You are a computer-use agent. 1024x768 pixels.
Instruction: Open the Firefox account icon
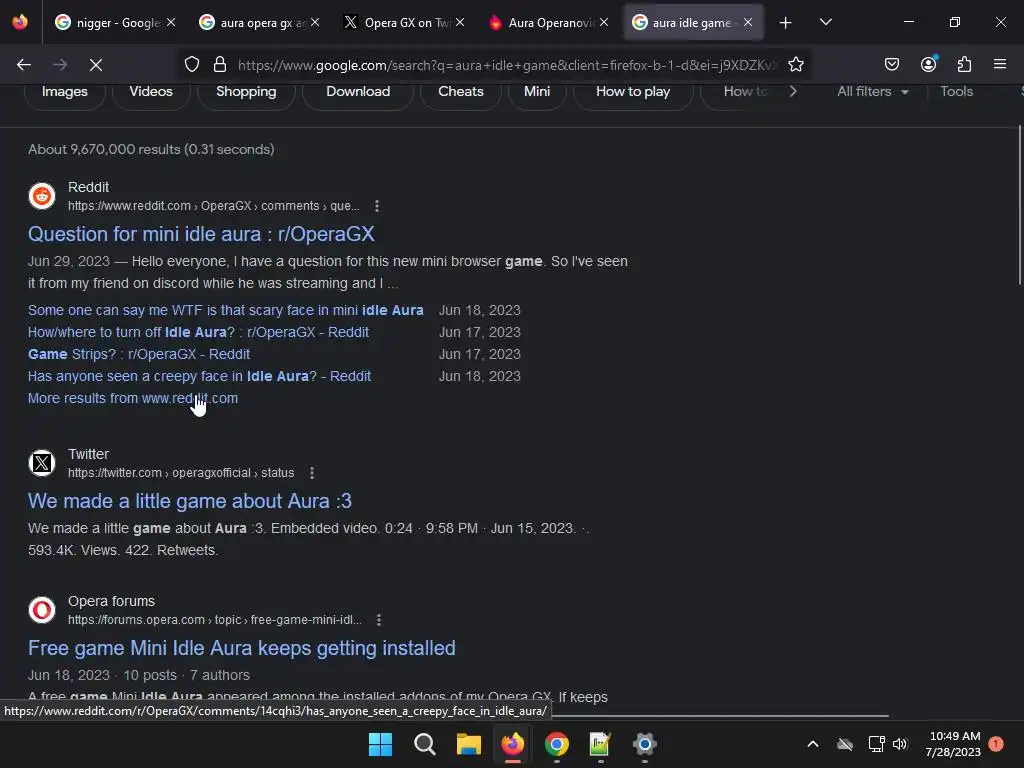point(928,64)
